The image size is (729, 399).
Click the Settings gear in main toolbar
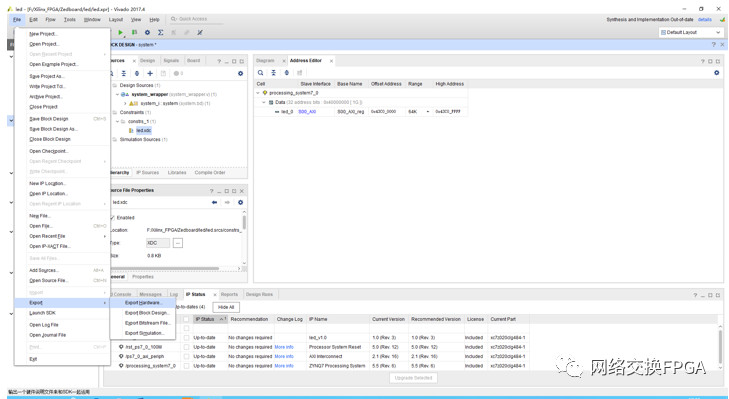[147, 33]
